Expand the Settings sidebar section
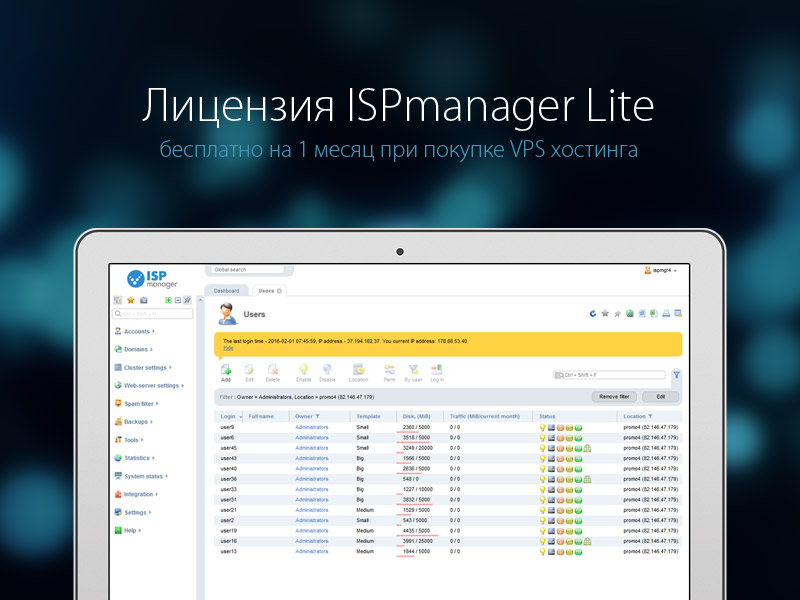Screen dimensions: 800x600 (133, 512)
